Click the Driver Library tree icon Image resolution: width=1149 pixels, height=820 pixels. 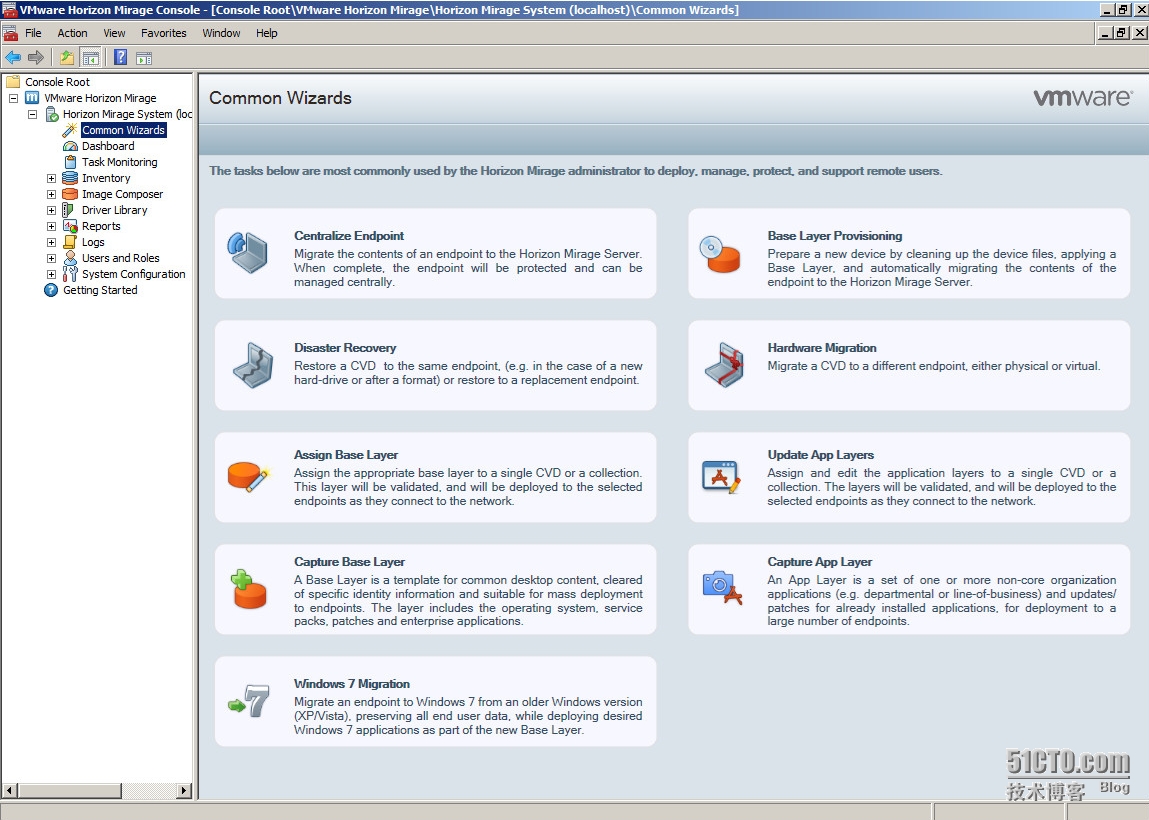pyautogui.click(x=68, y=210)
